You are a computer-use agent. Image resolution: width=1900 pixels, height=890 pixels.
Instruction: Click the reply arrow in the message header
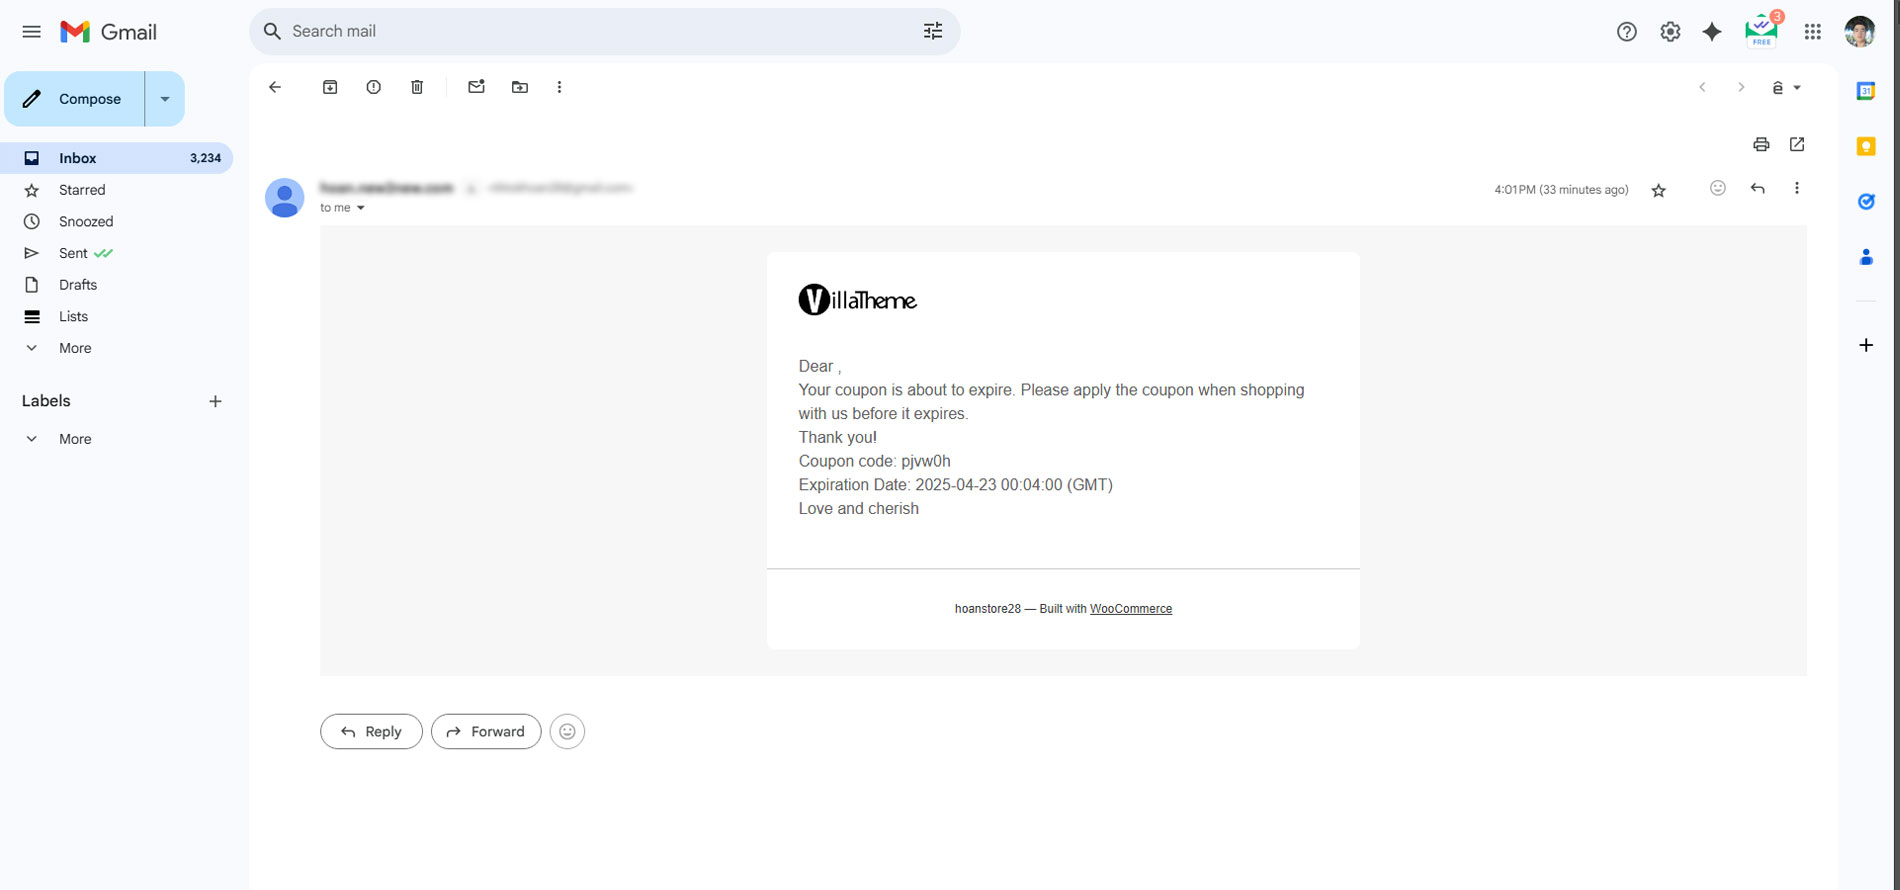tap(1757, 188)
